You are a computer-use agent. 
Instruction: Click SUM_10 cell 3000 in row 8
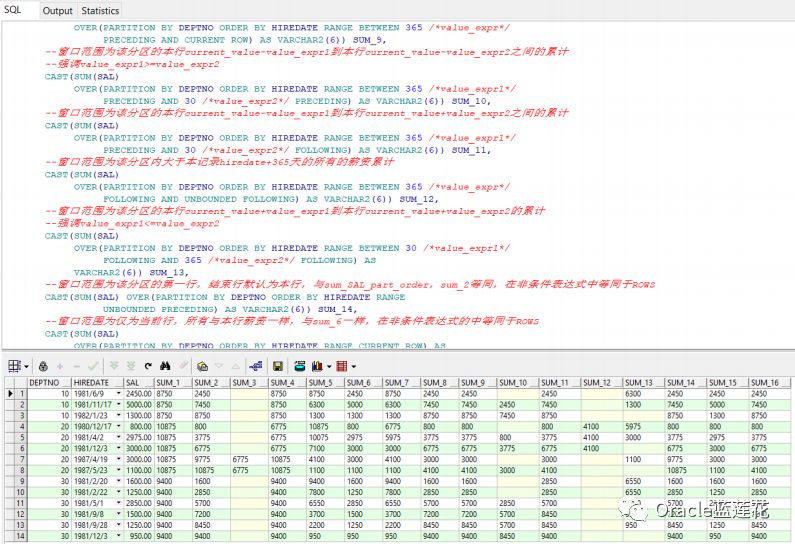point(518,470)
